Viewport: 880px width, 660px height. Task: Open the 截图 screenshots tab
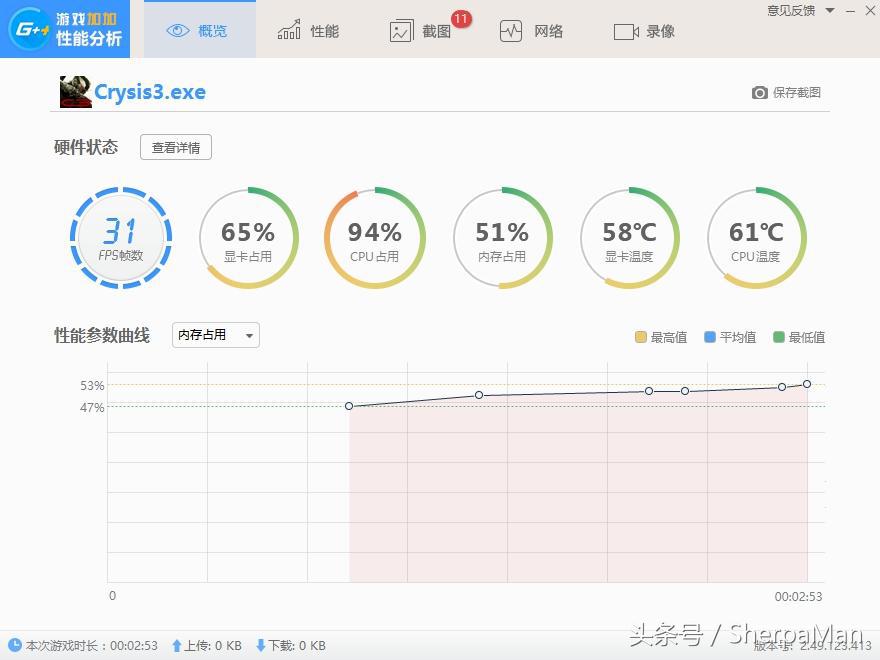click(420, 30)
